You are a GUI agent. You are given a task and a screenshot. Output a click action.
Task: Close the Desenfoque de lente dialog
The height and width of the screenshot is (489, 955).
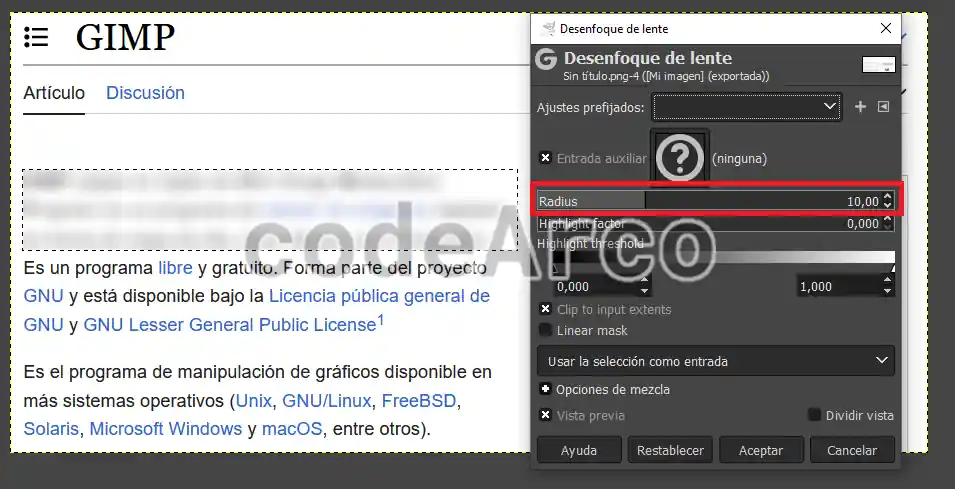pyautogui.click(x=886, y=28)
